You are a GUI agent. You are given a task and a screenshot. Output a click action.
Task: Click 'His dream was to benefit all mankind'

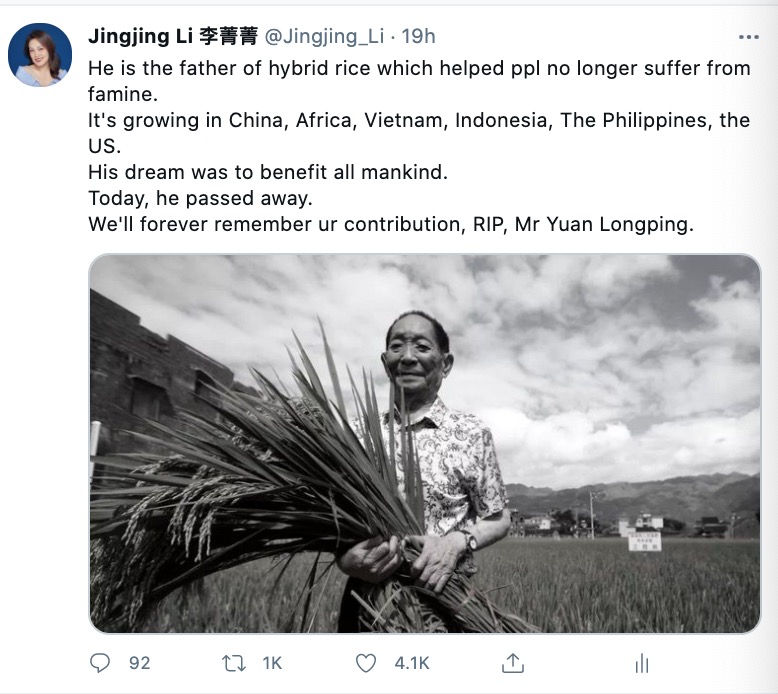click(x=268, y=172)
